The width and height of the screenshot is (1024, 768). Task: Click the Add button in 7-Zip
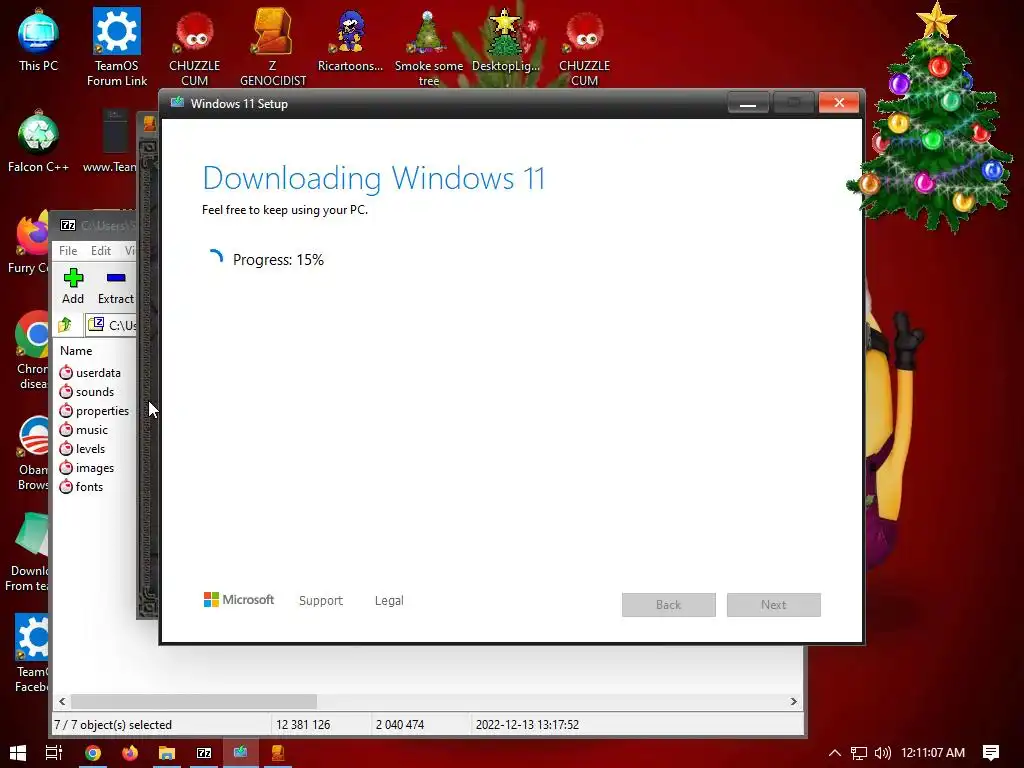pos(73,286)
